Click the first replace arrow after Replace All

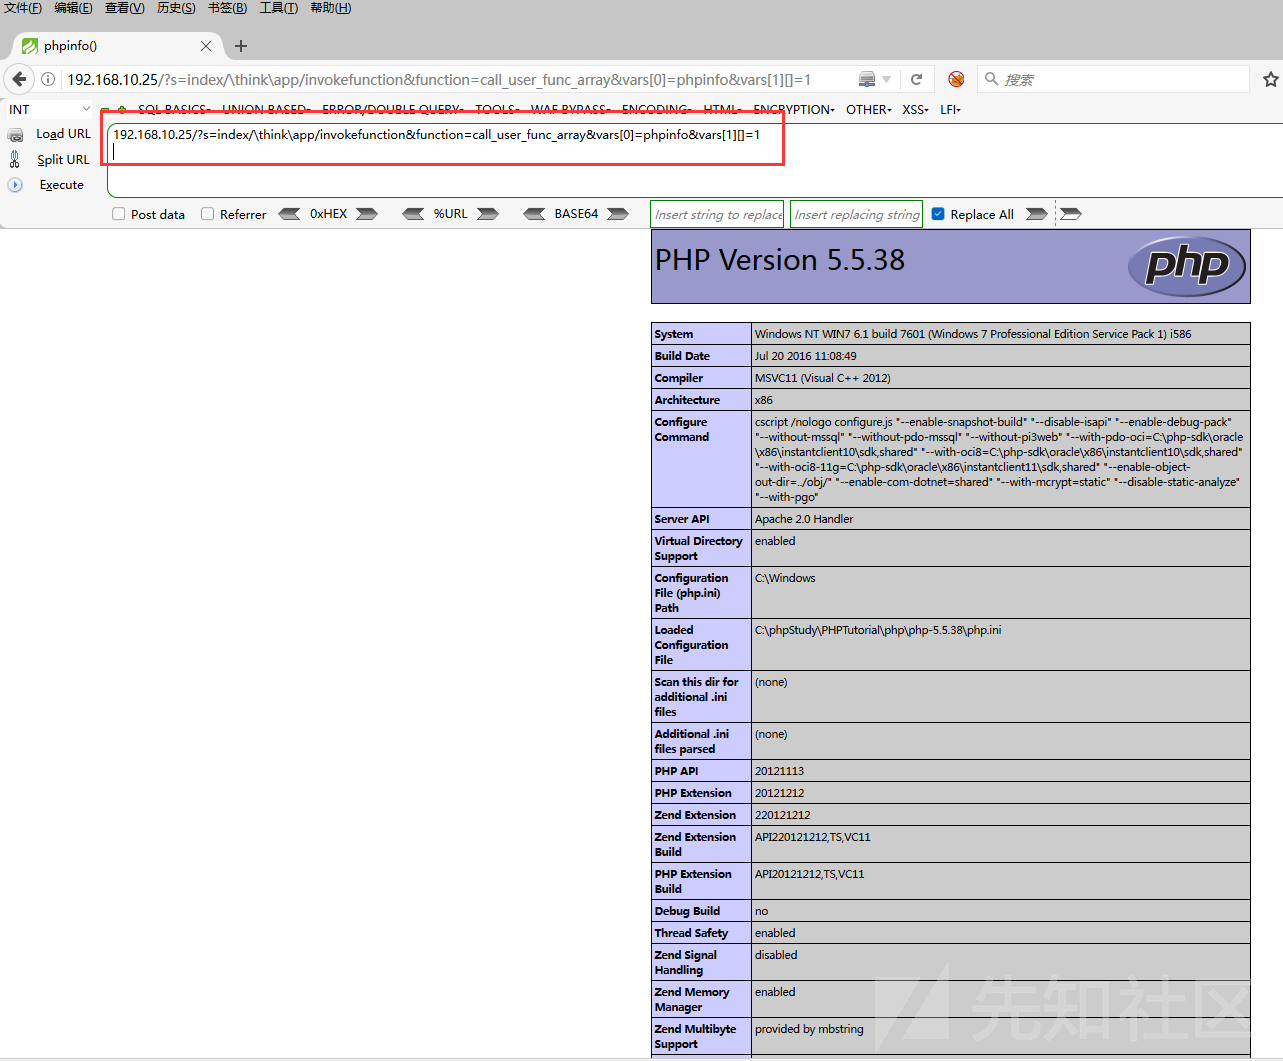1037,214
